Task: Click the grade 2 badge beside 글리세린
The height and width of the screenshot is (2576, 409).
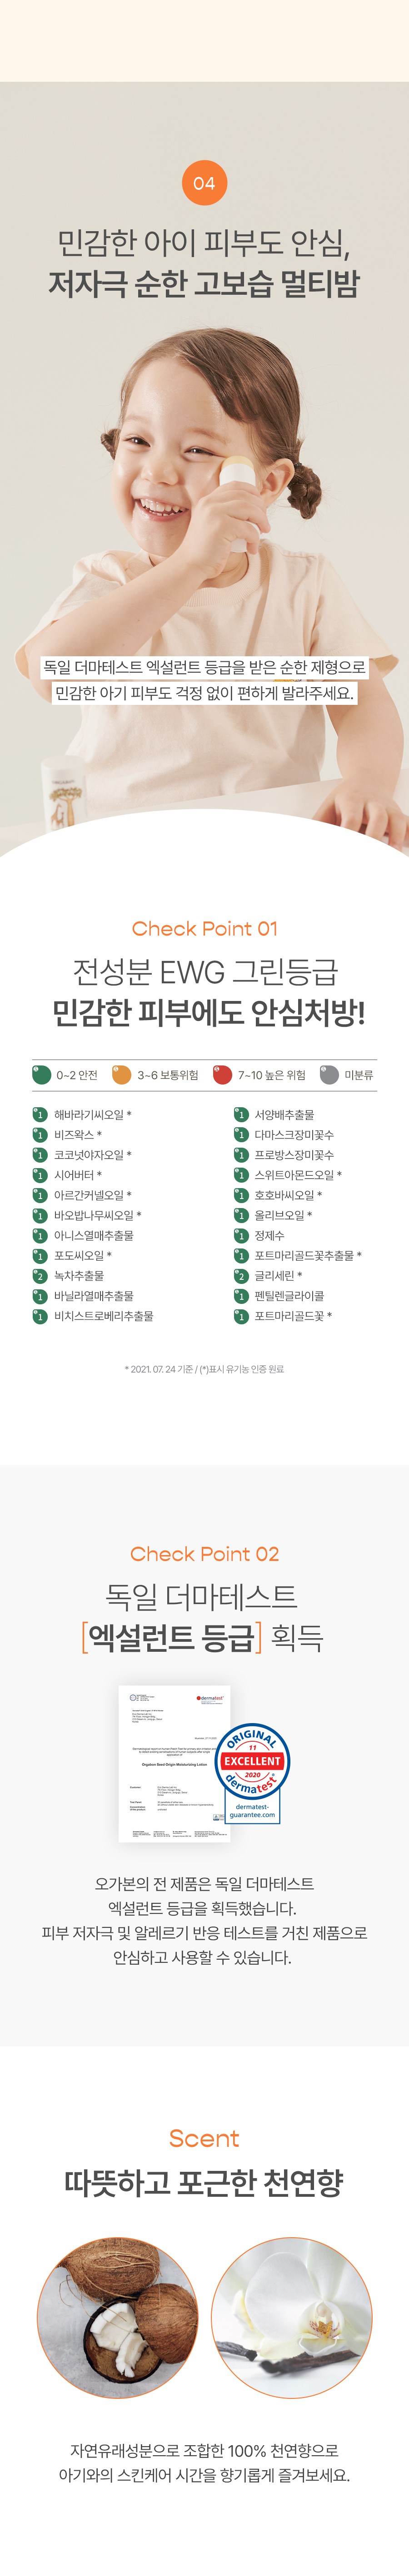Action: coord(241,1276)
